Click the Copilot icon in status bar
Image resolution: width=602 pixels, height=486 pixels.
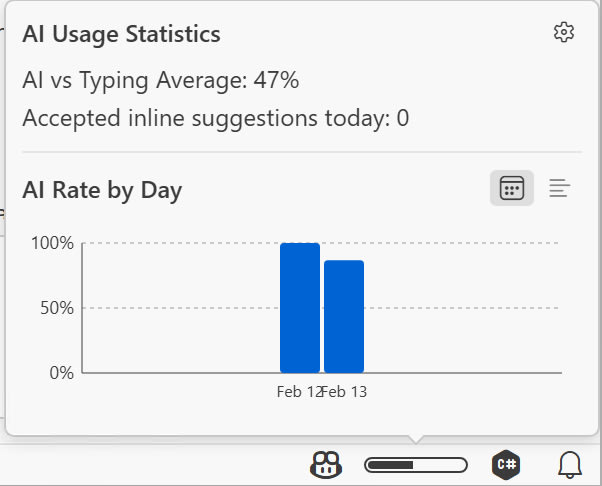(327, 464)
